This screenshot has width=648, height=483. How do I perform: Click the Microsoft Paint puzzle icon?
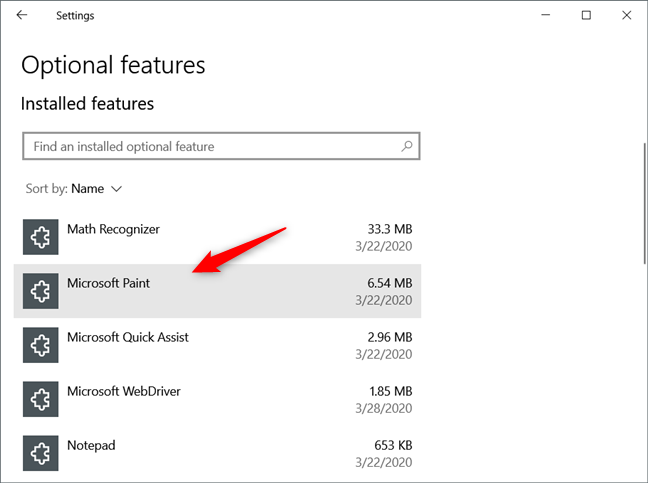40,291
